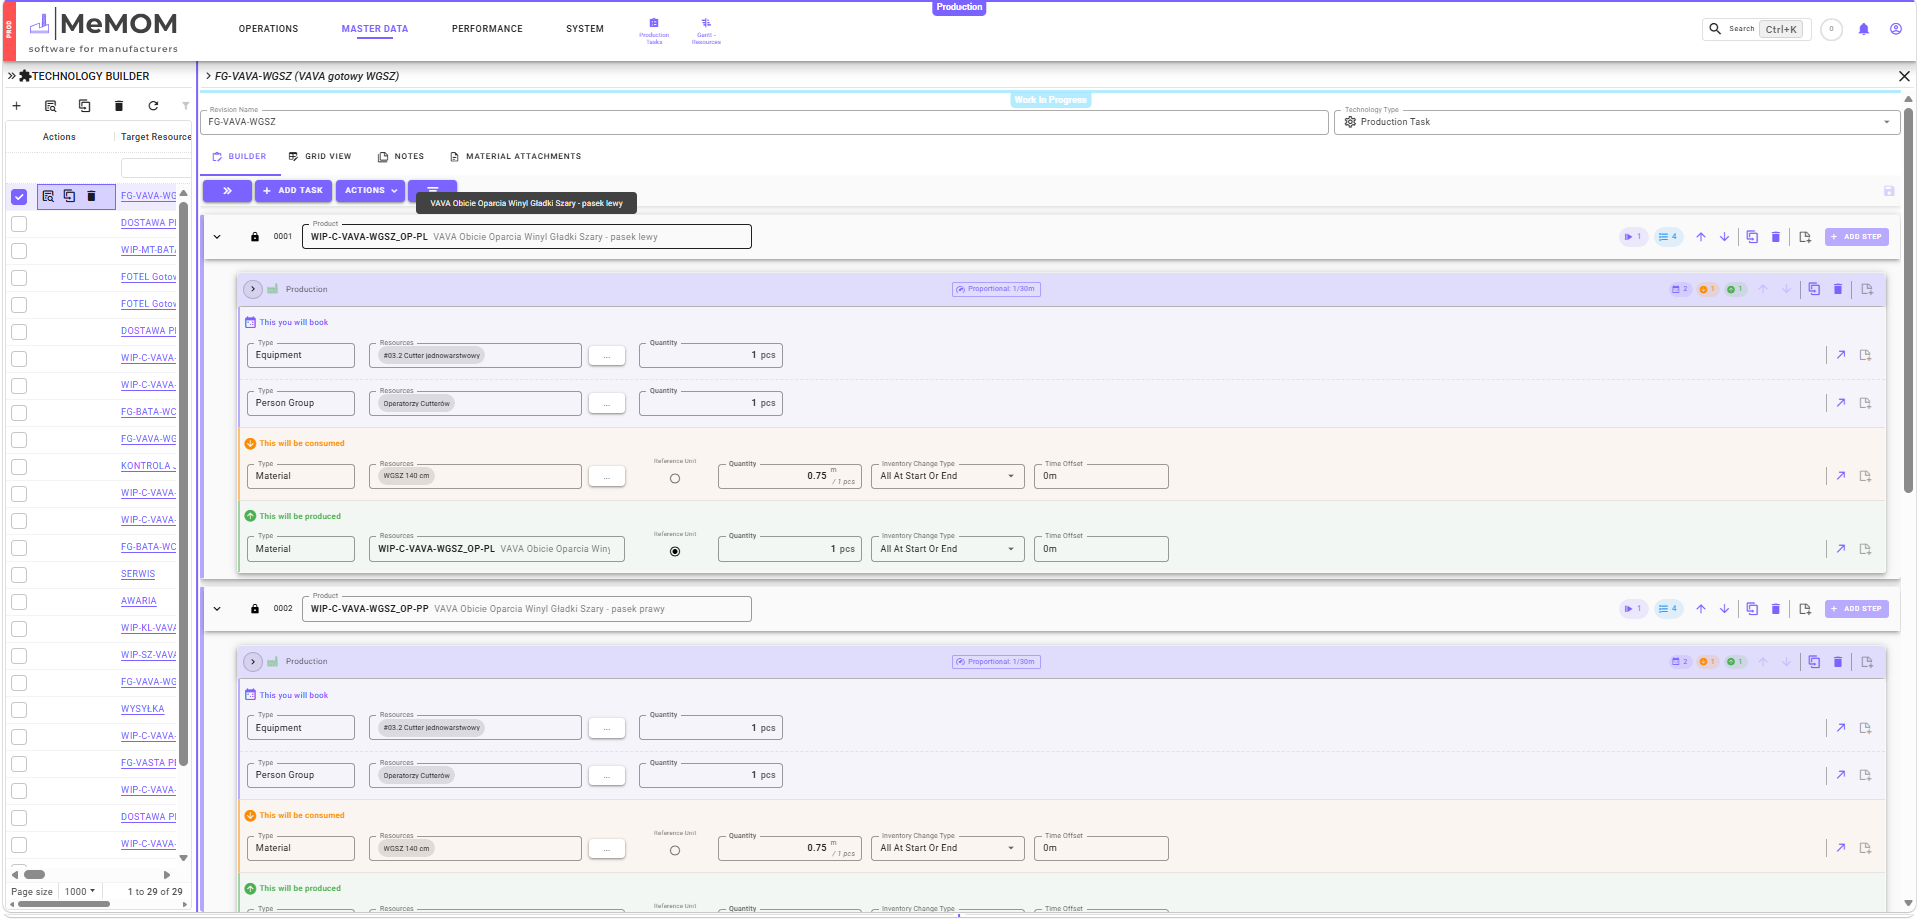
Task: Open the Operations menu
Action: [x=268, y=29]
